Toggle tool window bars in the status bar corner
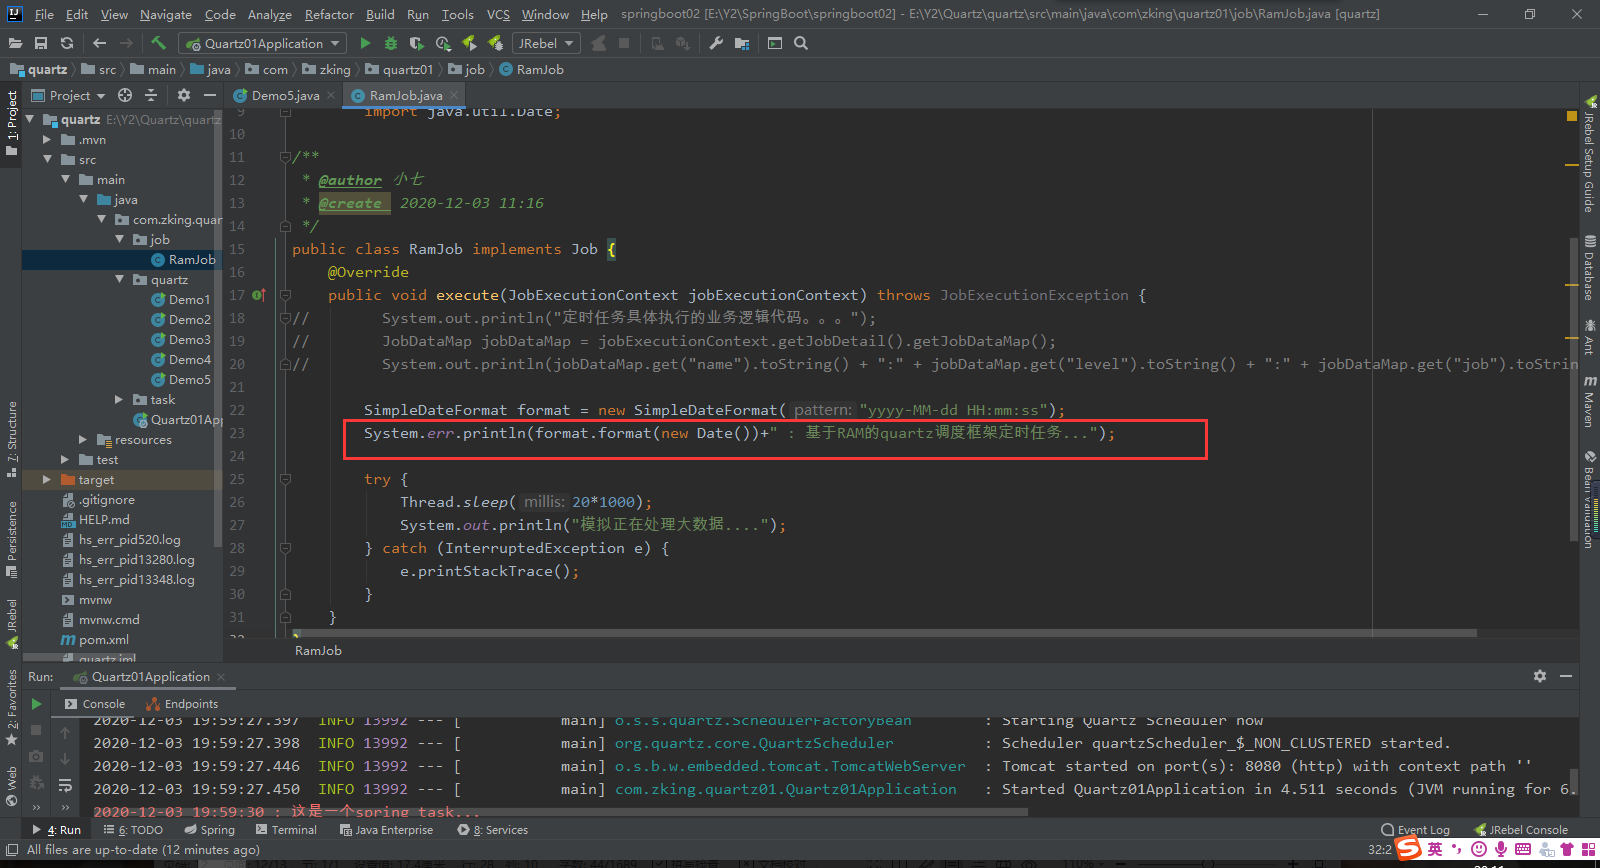The image size is (1600, 868). click(x=12, y=850)
